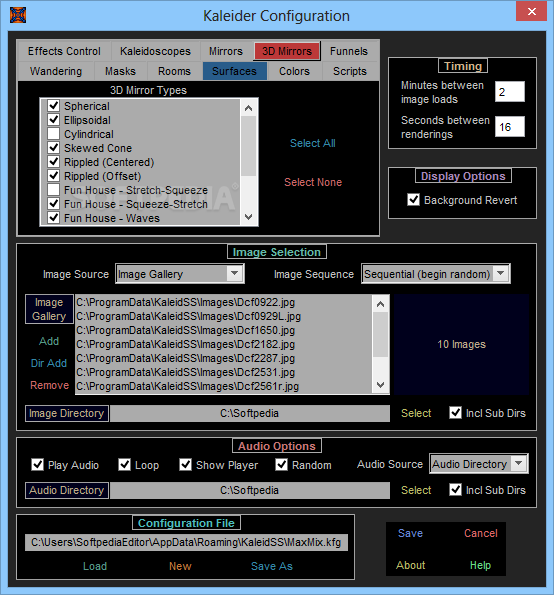Click New configuration file
554x595 pixels.
(x=180, y=566)
